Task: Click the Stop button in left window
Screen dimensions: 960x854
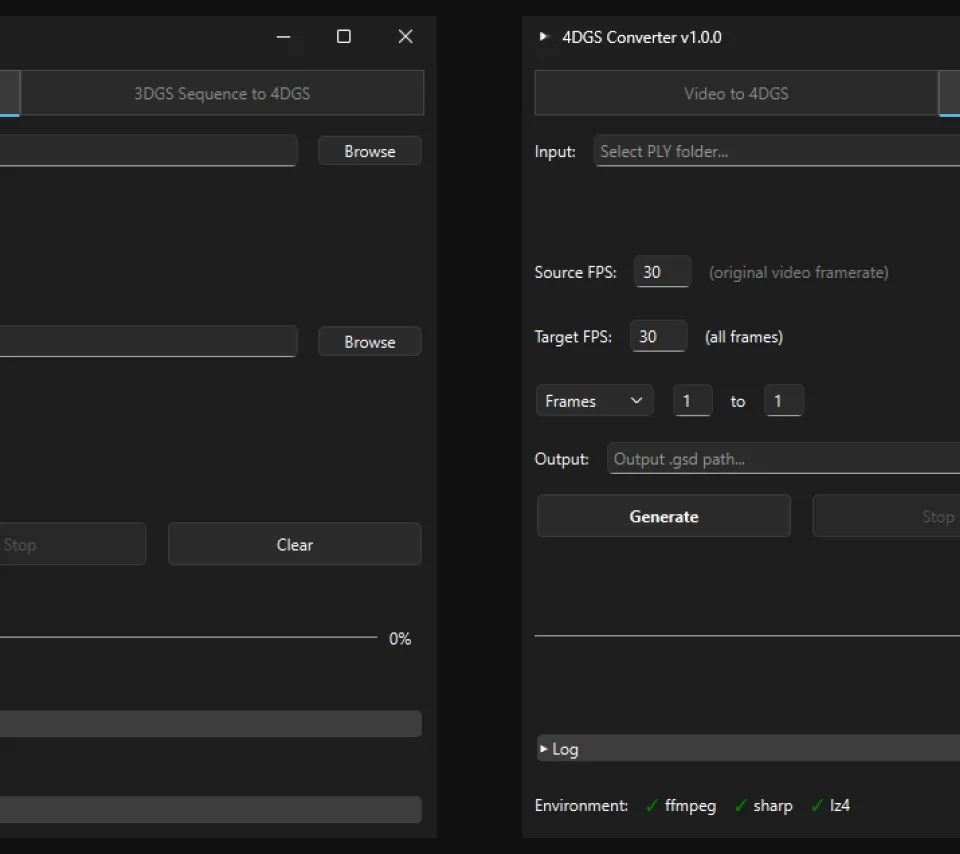Action: coord(72,544)
